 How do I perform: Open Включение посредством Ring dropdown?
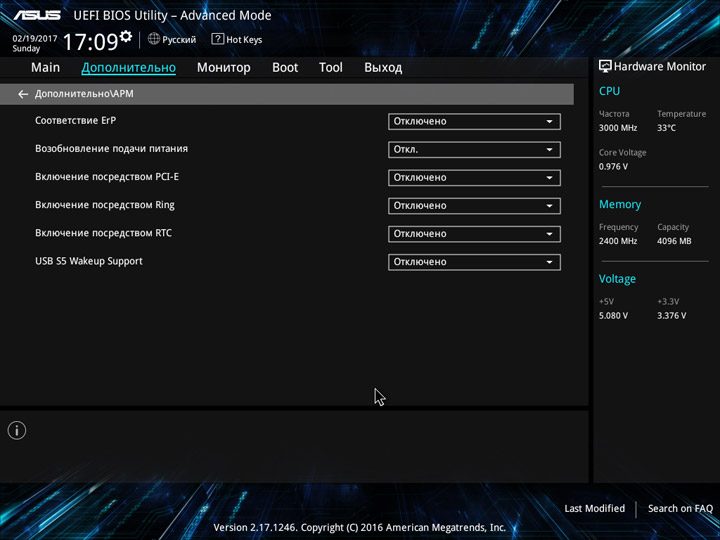pyautogui.click(x=474, y=206)
